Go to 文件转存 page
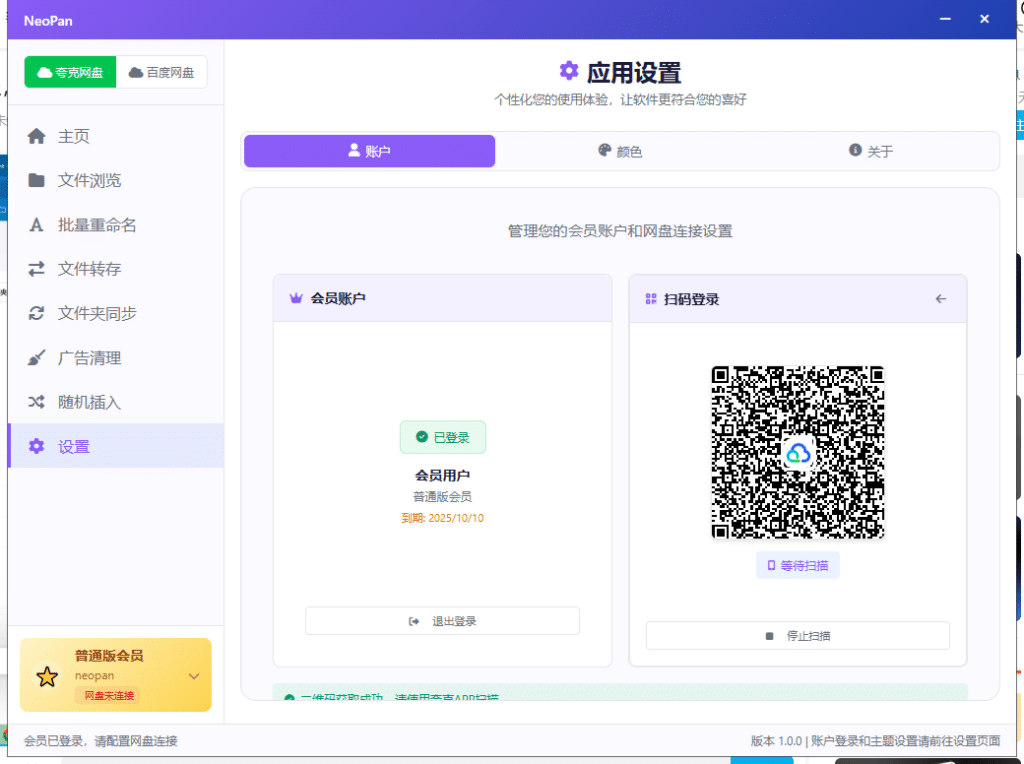The width and height of the screenshot is (1024, 764). tap(116, 269)
